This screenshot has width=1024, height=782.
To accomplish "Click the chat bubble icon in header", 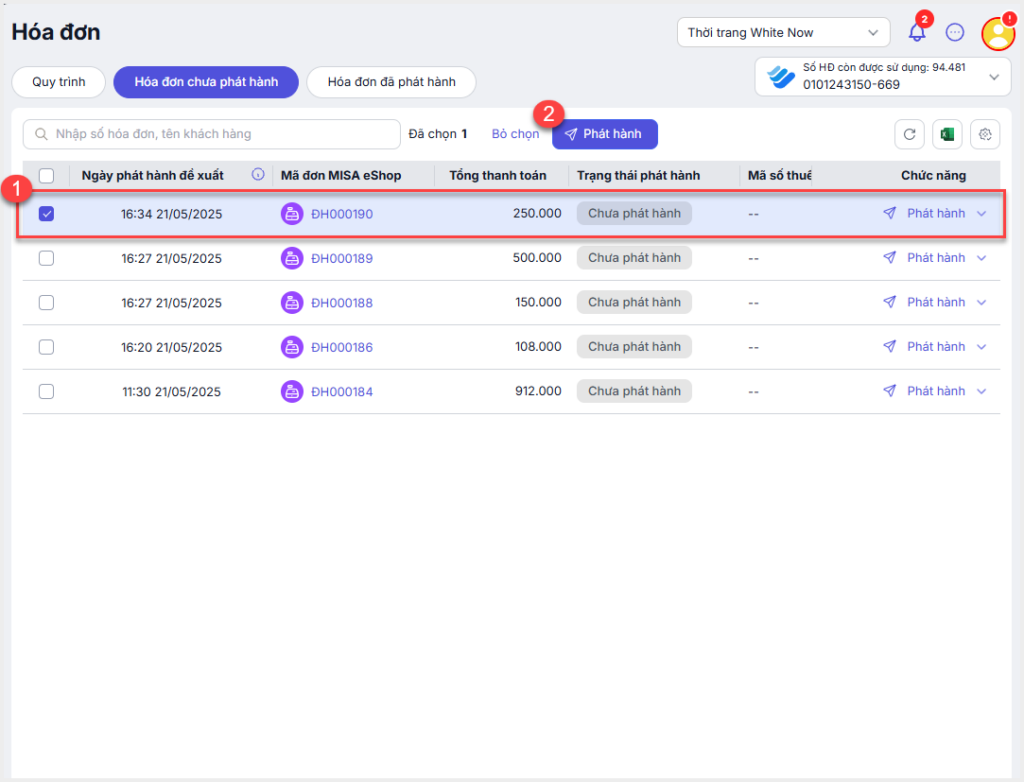I will coord(955,33).
